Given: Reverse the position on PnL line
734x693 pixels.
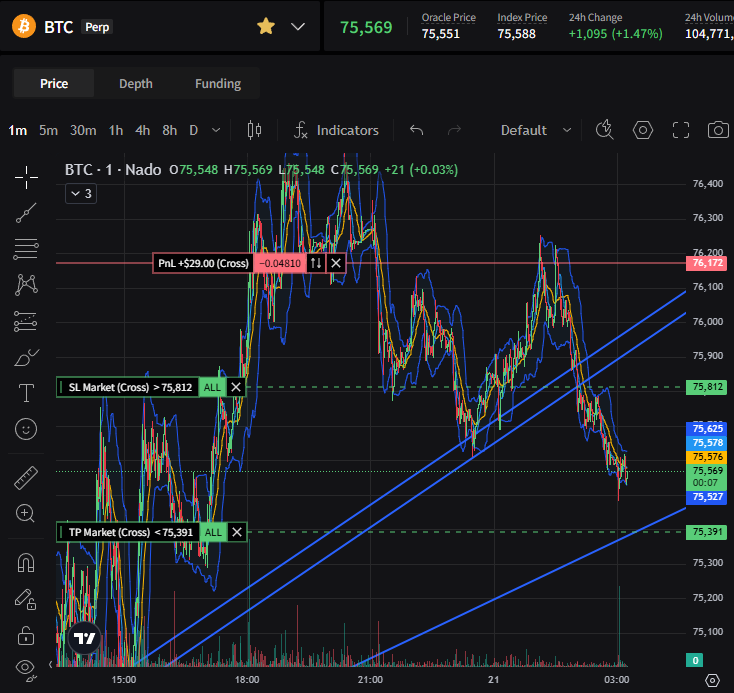Looking at the screenshot, I should 316,263.
